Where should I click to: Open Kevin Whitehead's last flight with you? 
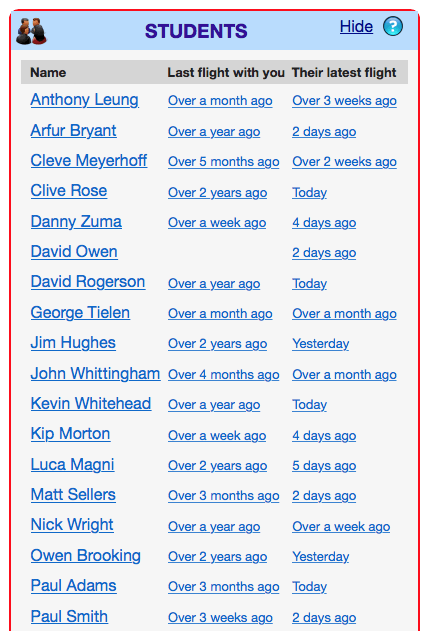point(214,405)
